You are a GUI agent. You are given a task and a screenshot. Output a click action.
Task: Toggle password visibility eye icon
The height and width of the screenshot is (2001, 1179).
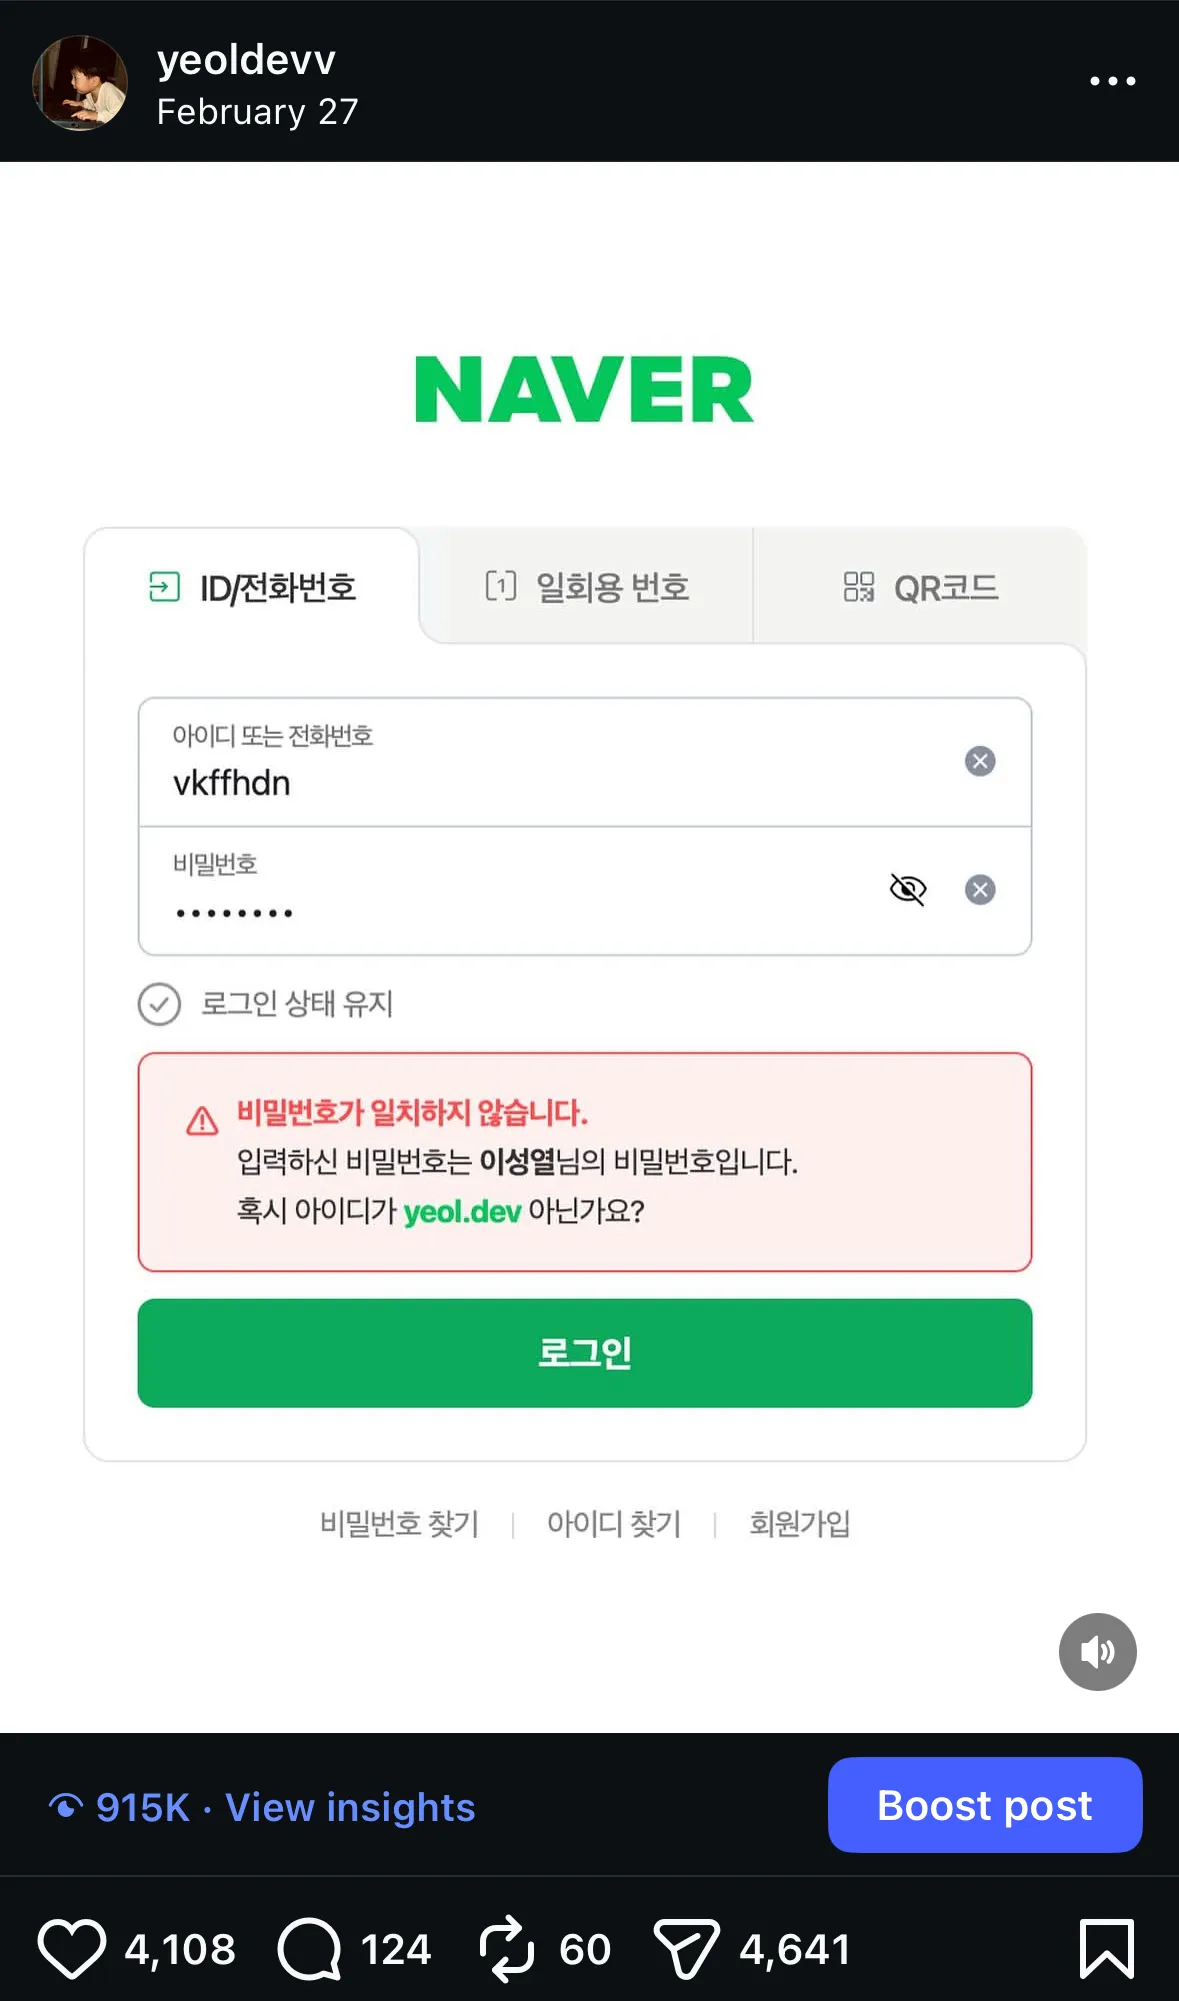tap(908, 889)
